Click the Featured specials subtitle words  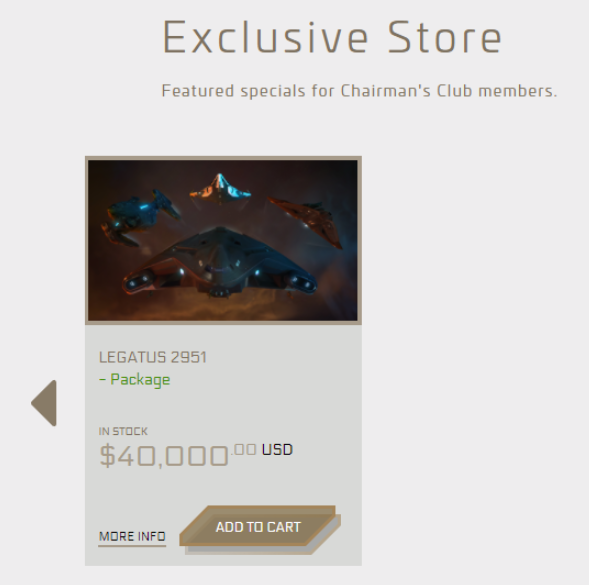[x=233, y=91]
